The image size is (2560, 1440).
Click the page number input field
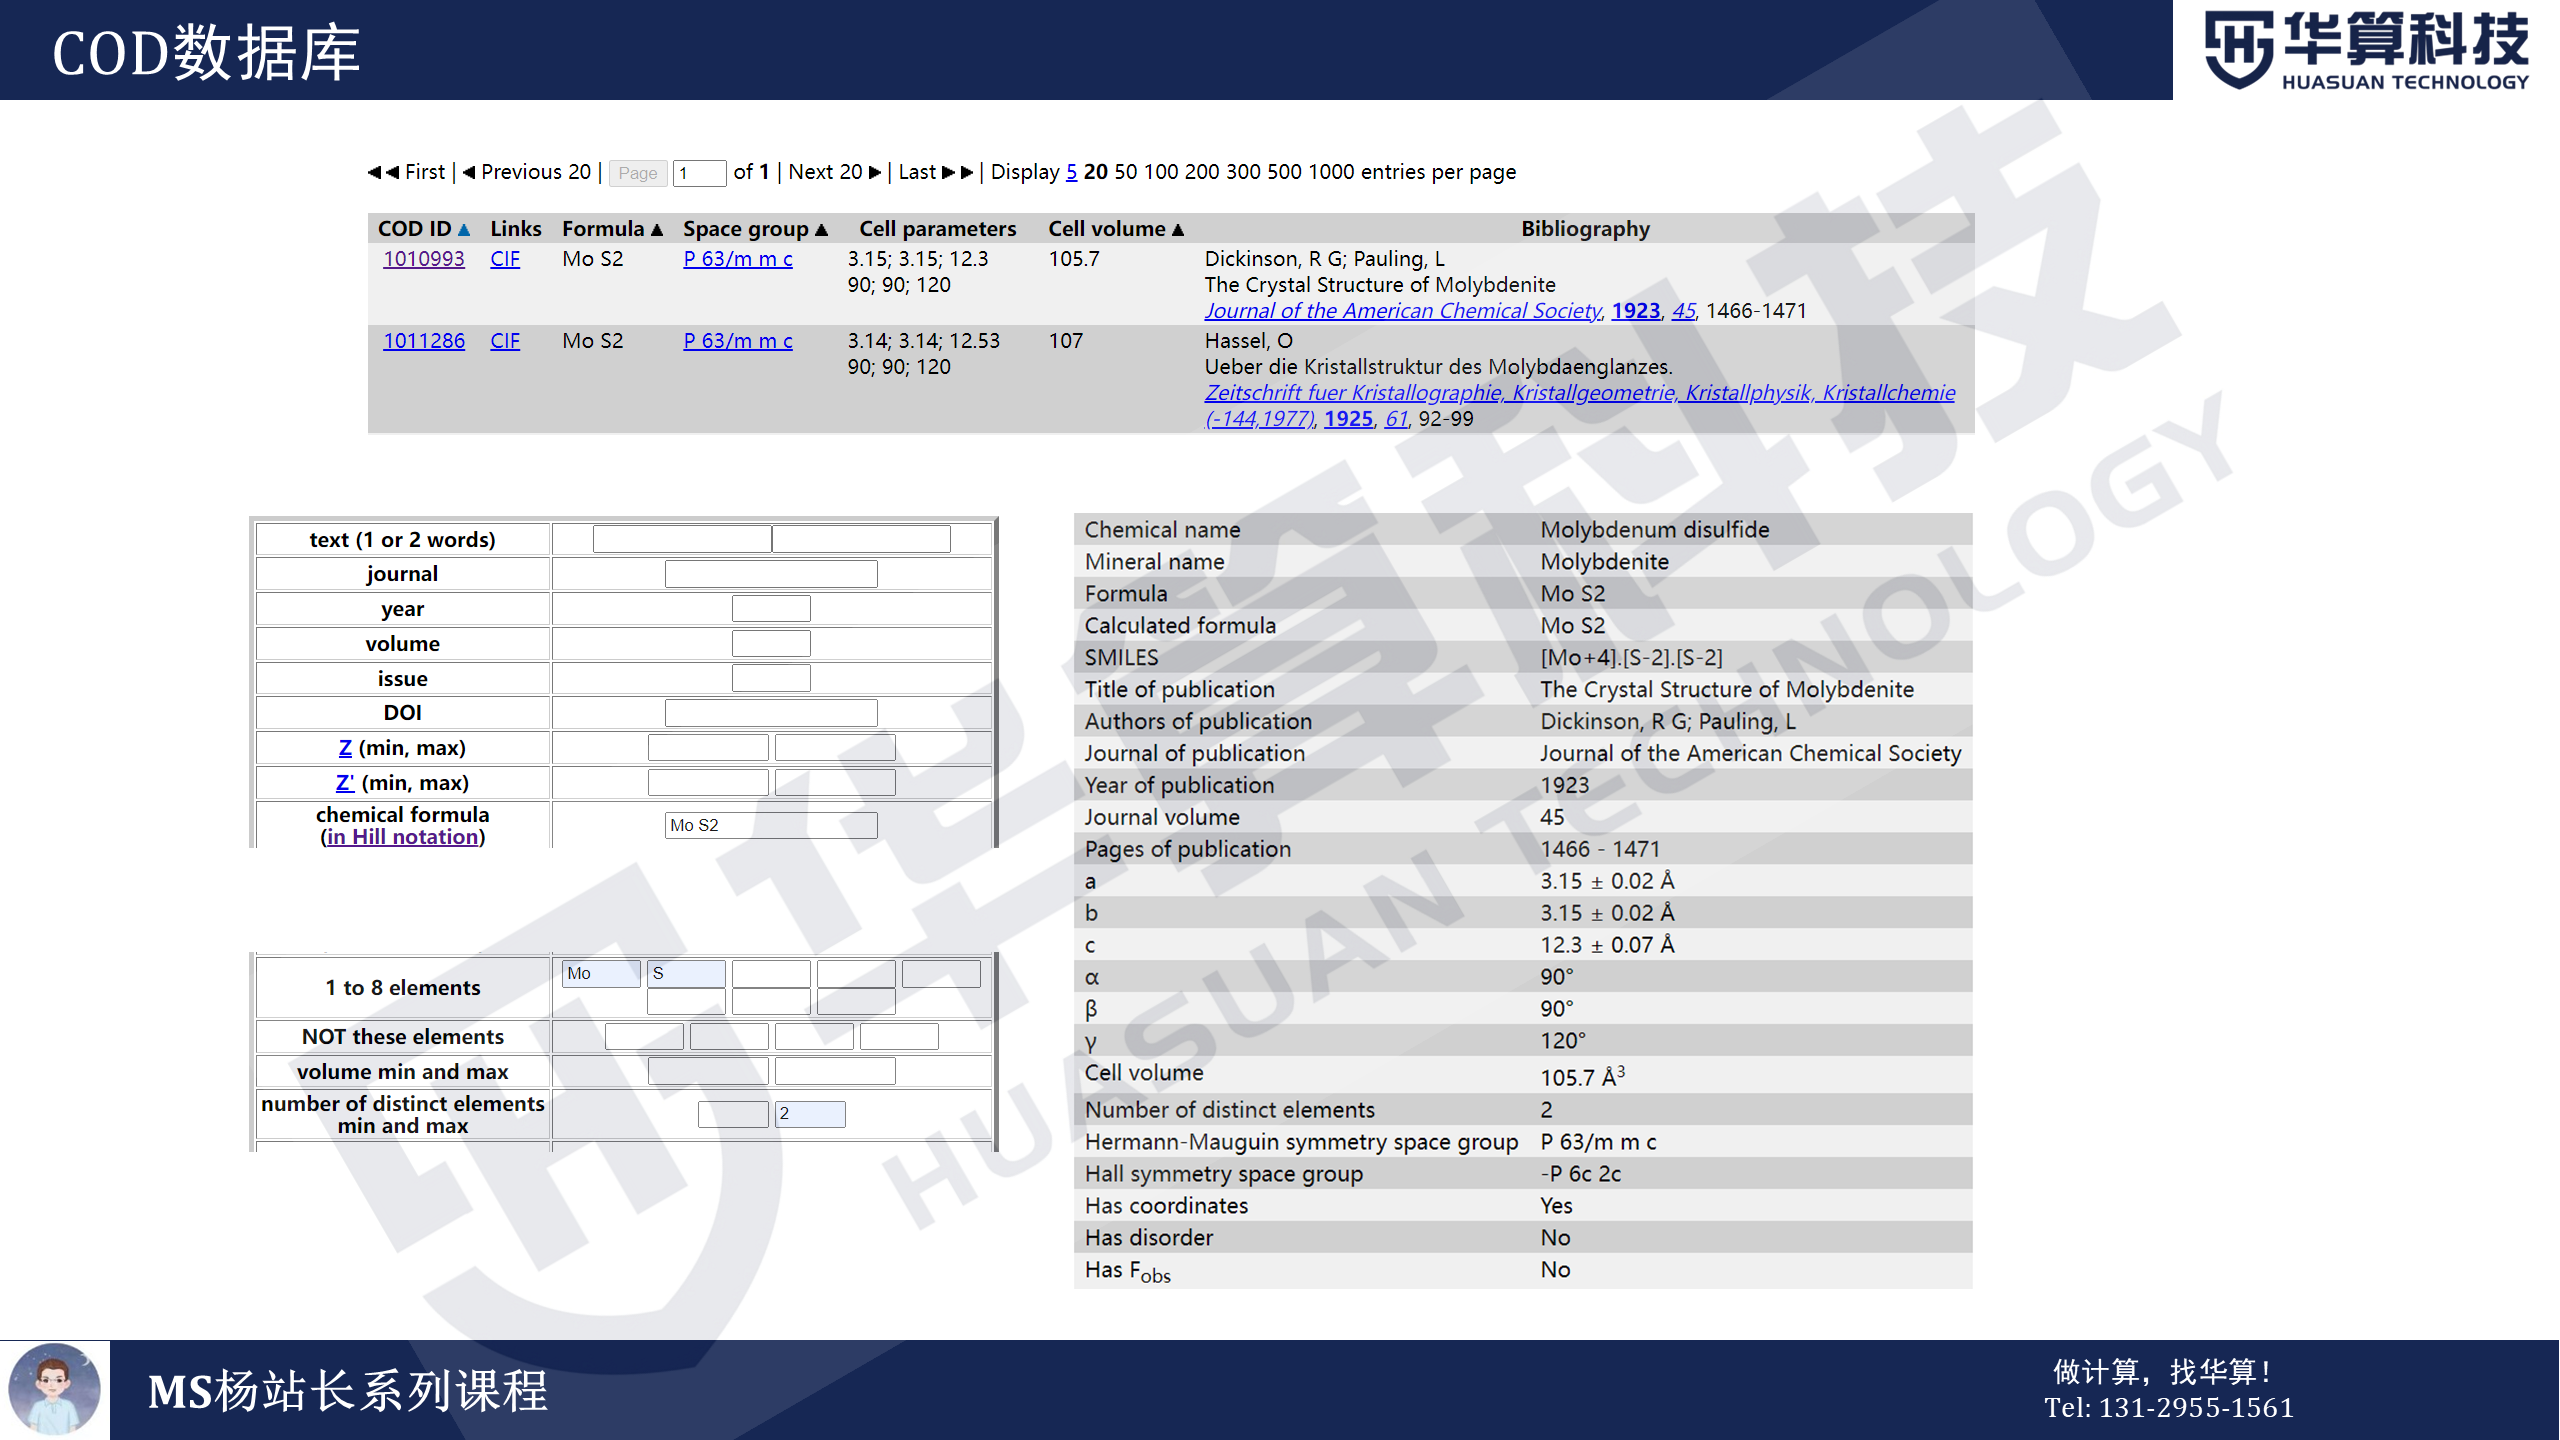699,173
